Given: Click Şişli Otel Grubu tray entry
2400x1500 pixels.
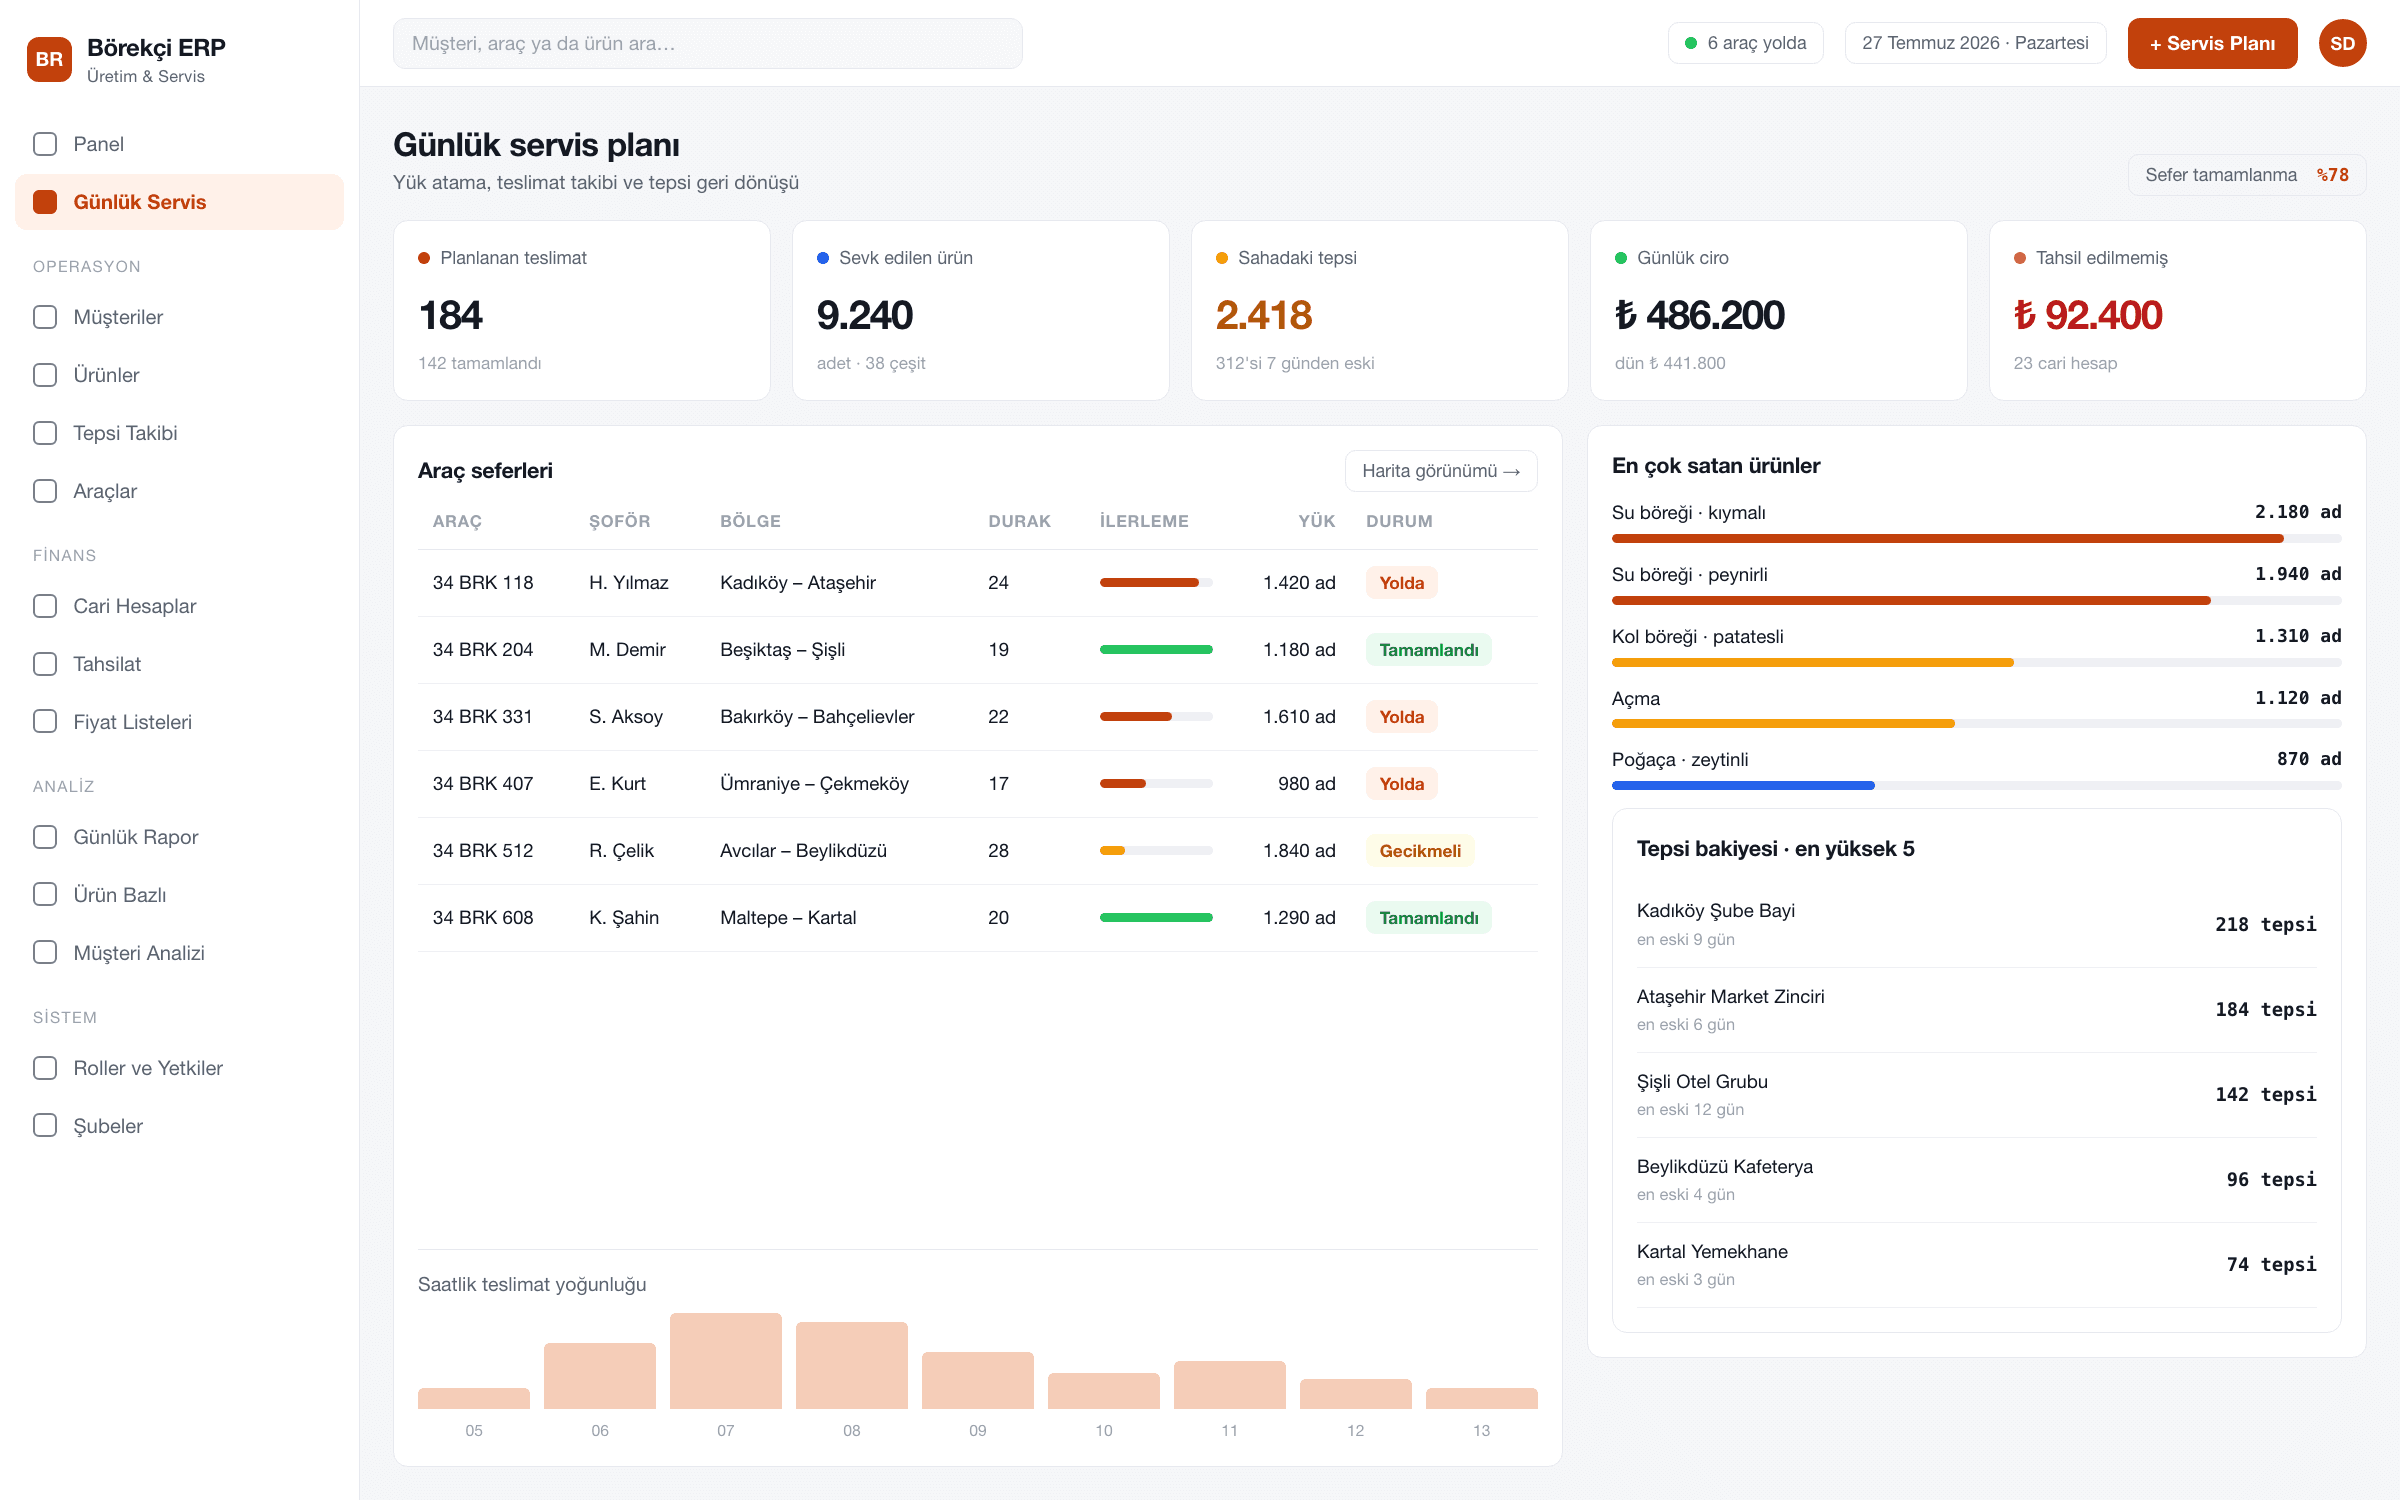Looking at the screenshot, I should pos(1976,1095).
